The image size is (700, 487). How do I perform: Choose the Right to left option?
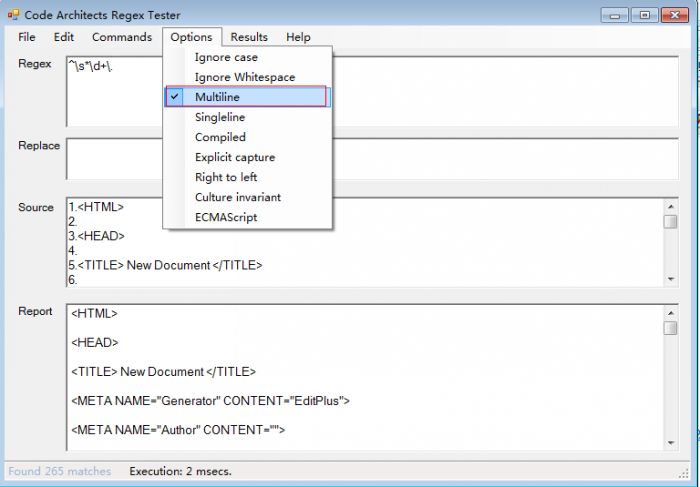coord(225,177)
